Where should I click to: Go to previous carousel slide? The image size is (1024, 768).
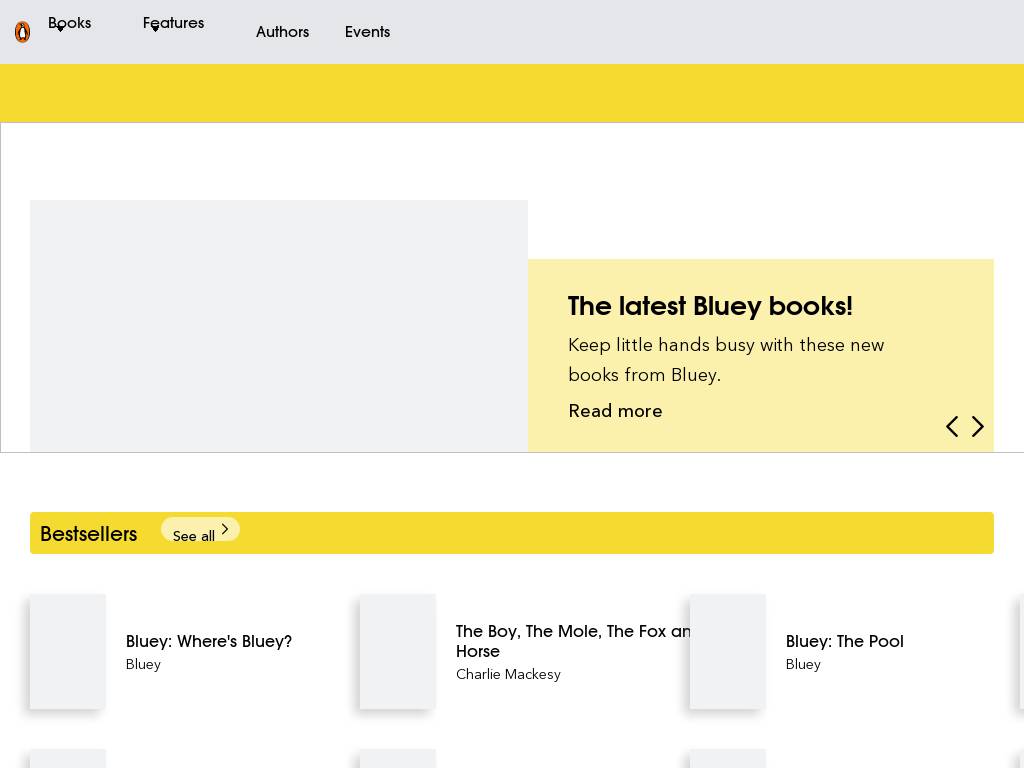[952, 427]
